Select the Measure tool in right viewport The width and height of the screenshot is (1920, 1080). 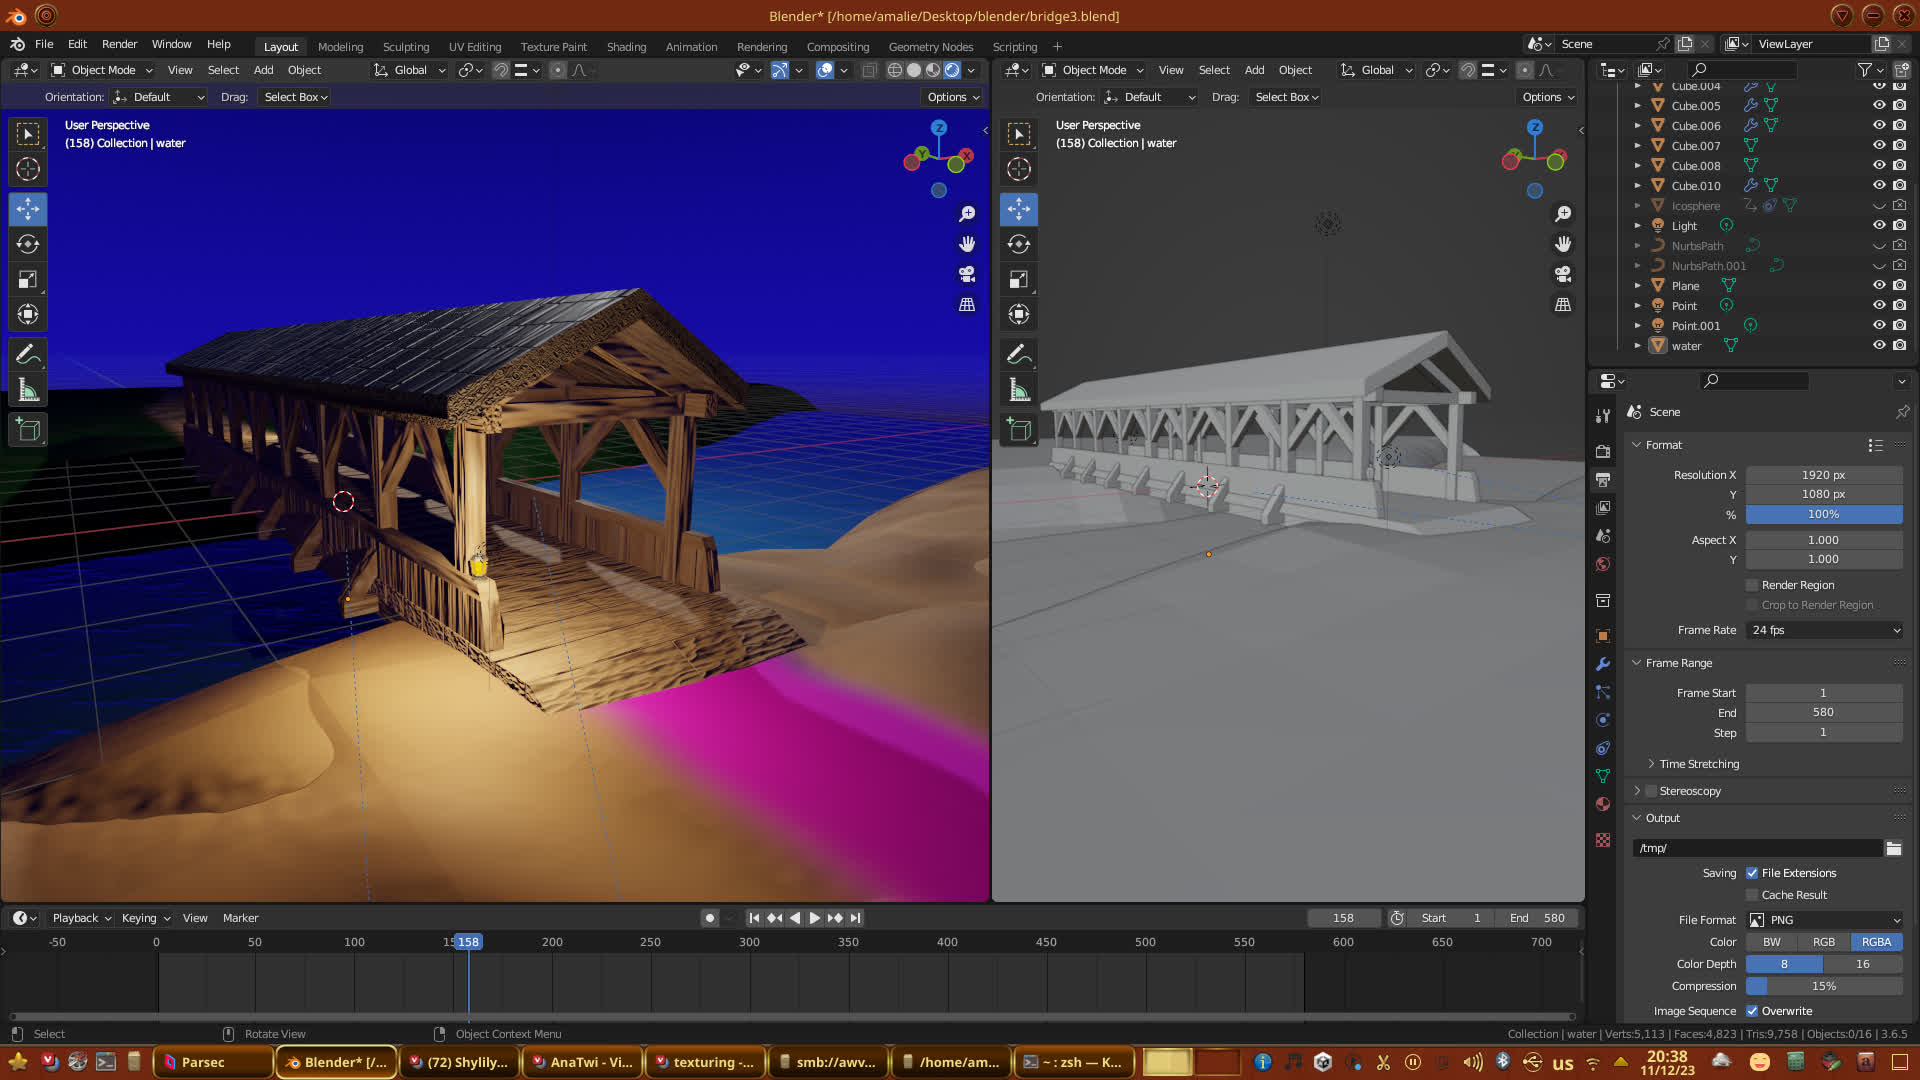(1019, 390)
